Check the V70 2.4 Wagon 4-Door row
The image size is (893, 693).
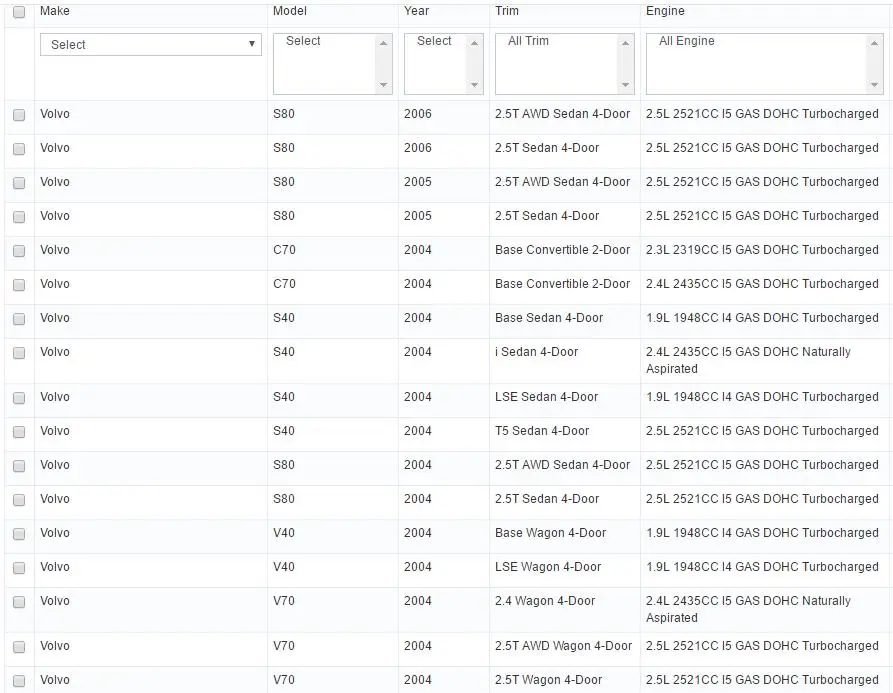19,602
